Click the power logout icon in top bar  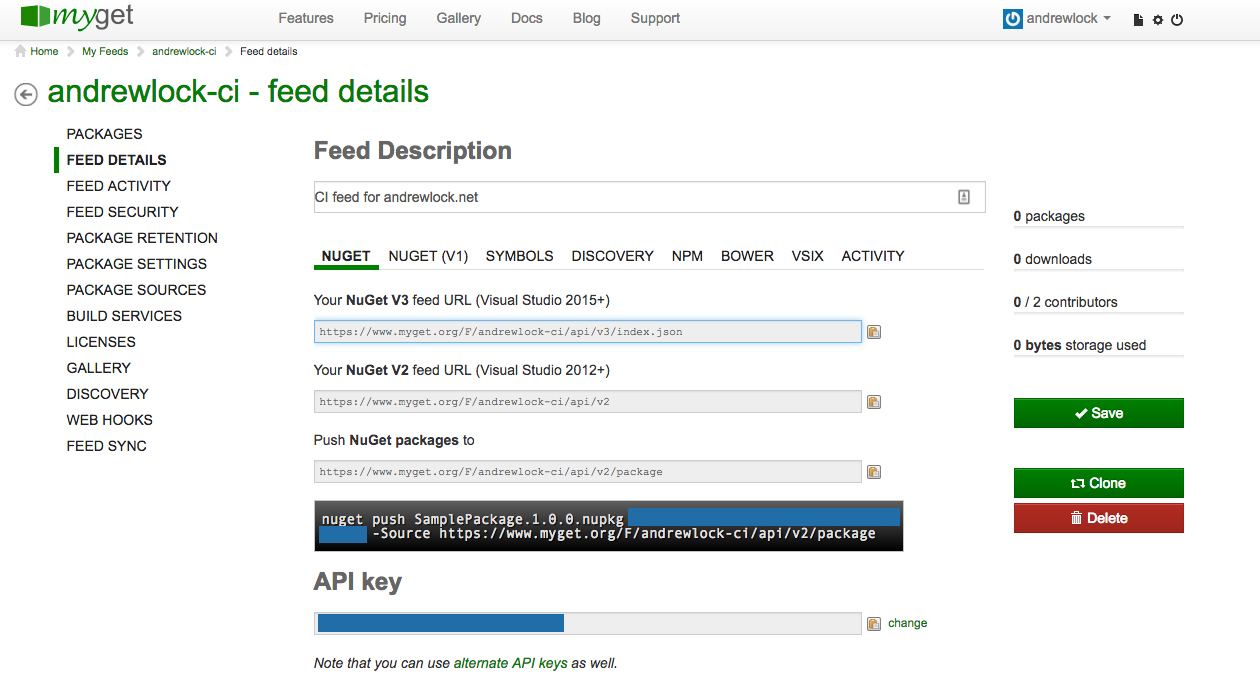[1177, 20]
